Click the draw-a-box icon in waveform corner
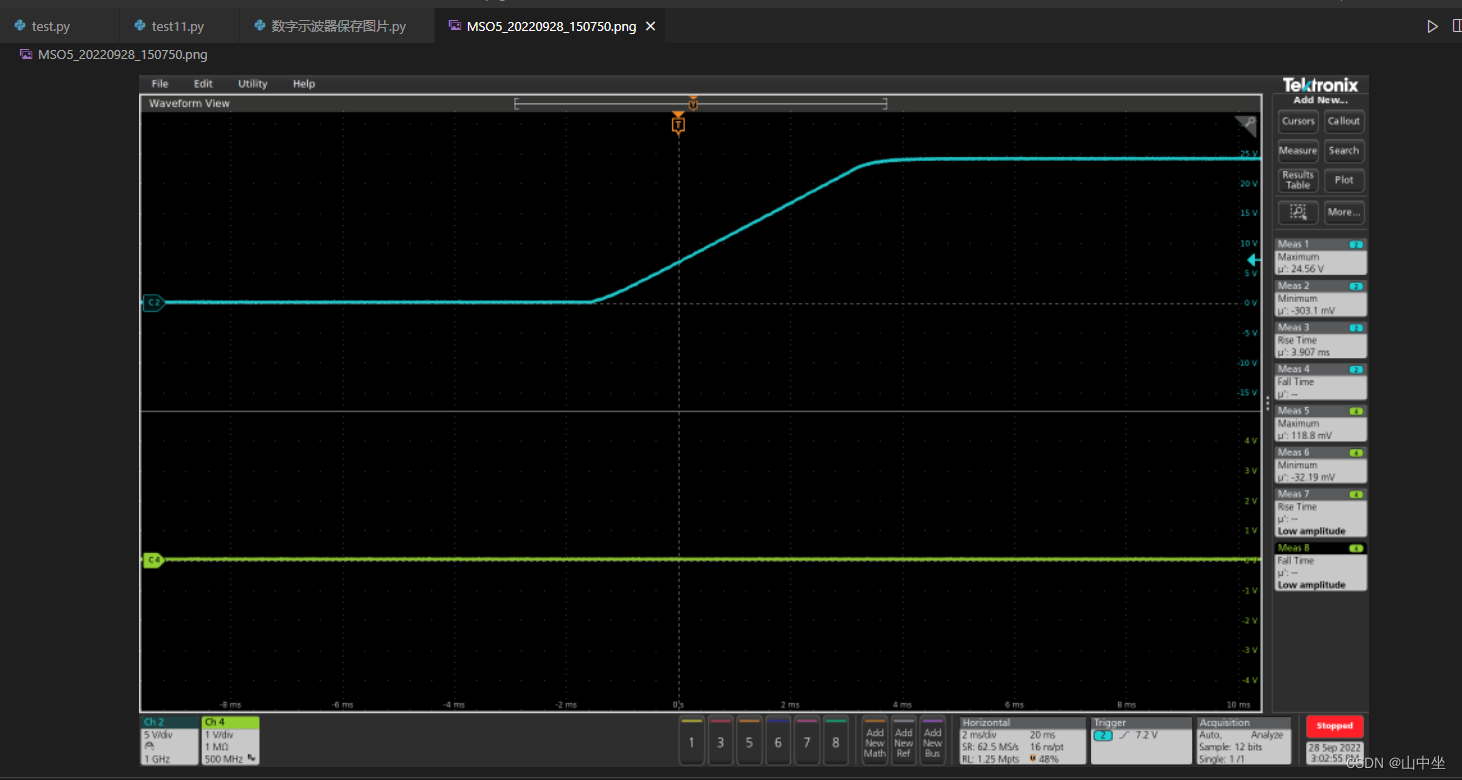This screenshot has width=1462, height=780. tap(1245, 125)
